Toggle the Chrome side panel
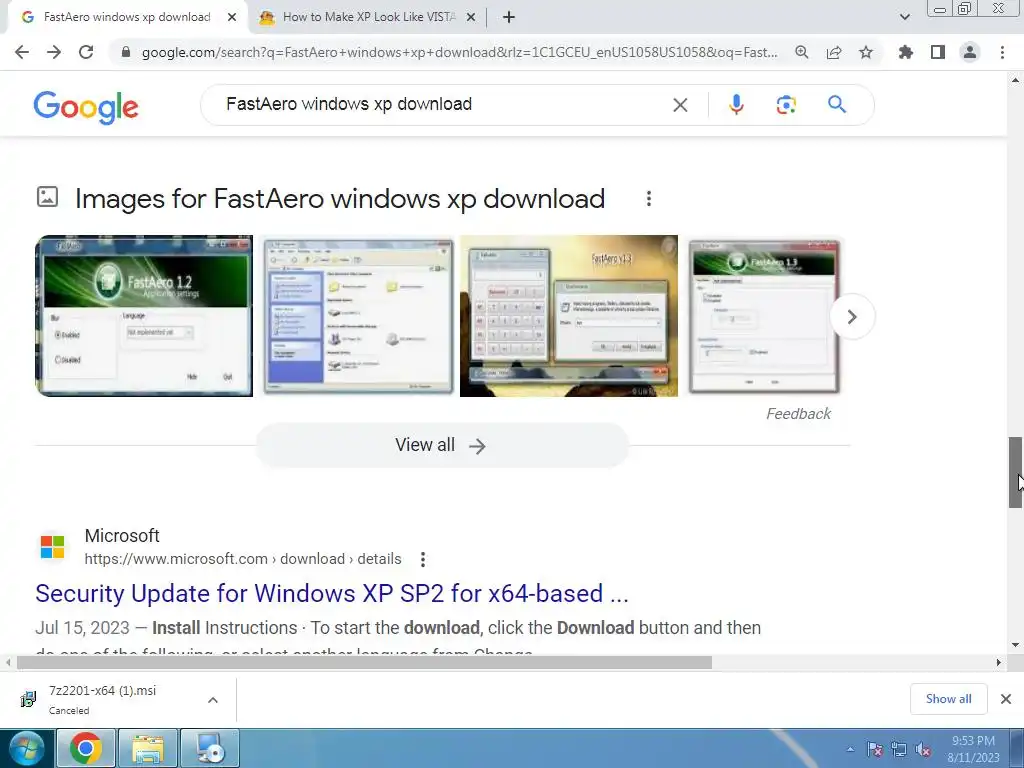 click(x=938, y=52)
